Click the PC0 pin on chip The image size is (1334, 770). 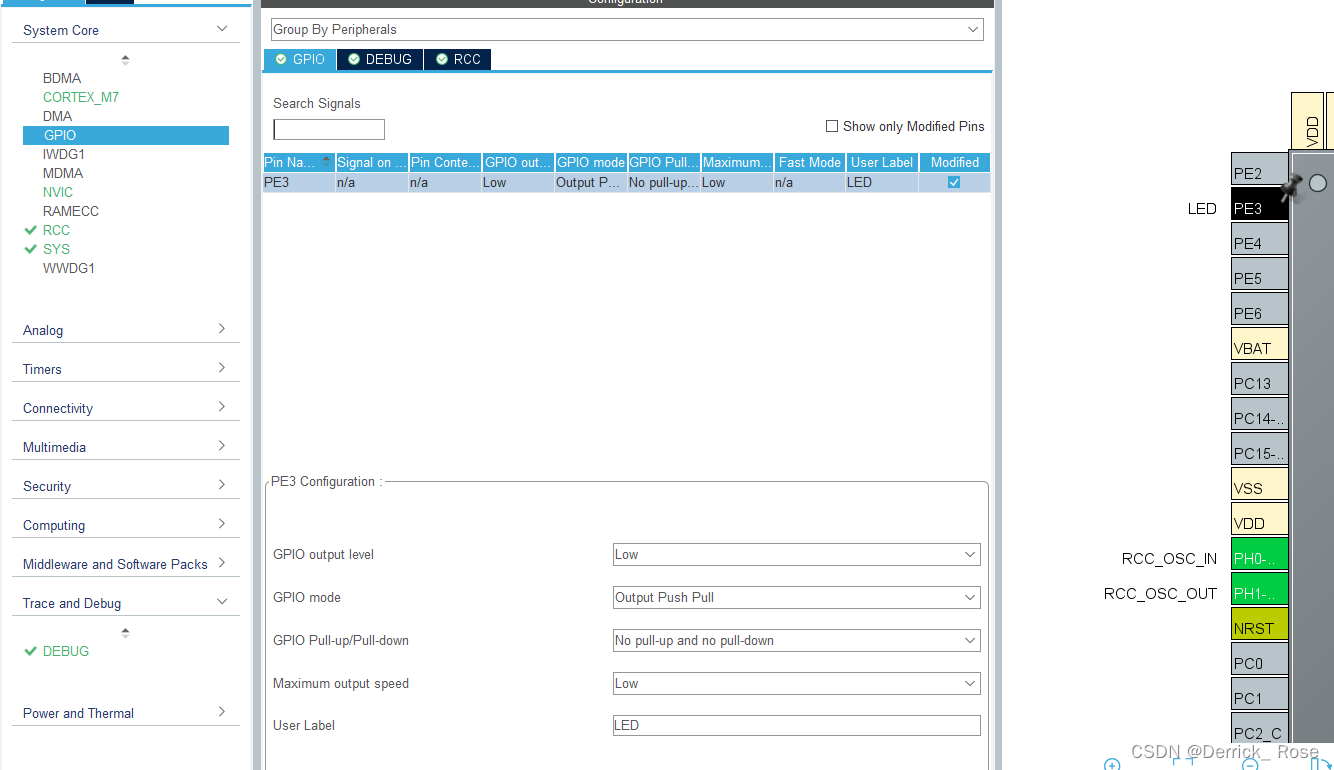click(x=1259, y=660)
